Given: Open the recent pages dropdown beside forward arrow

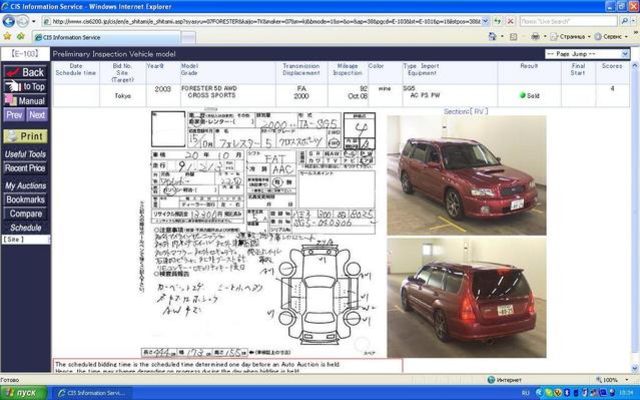Looking at the screenshot, I should pos(34,21).
